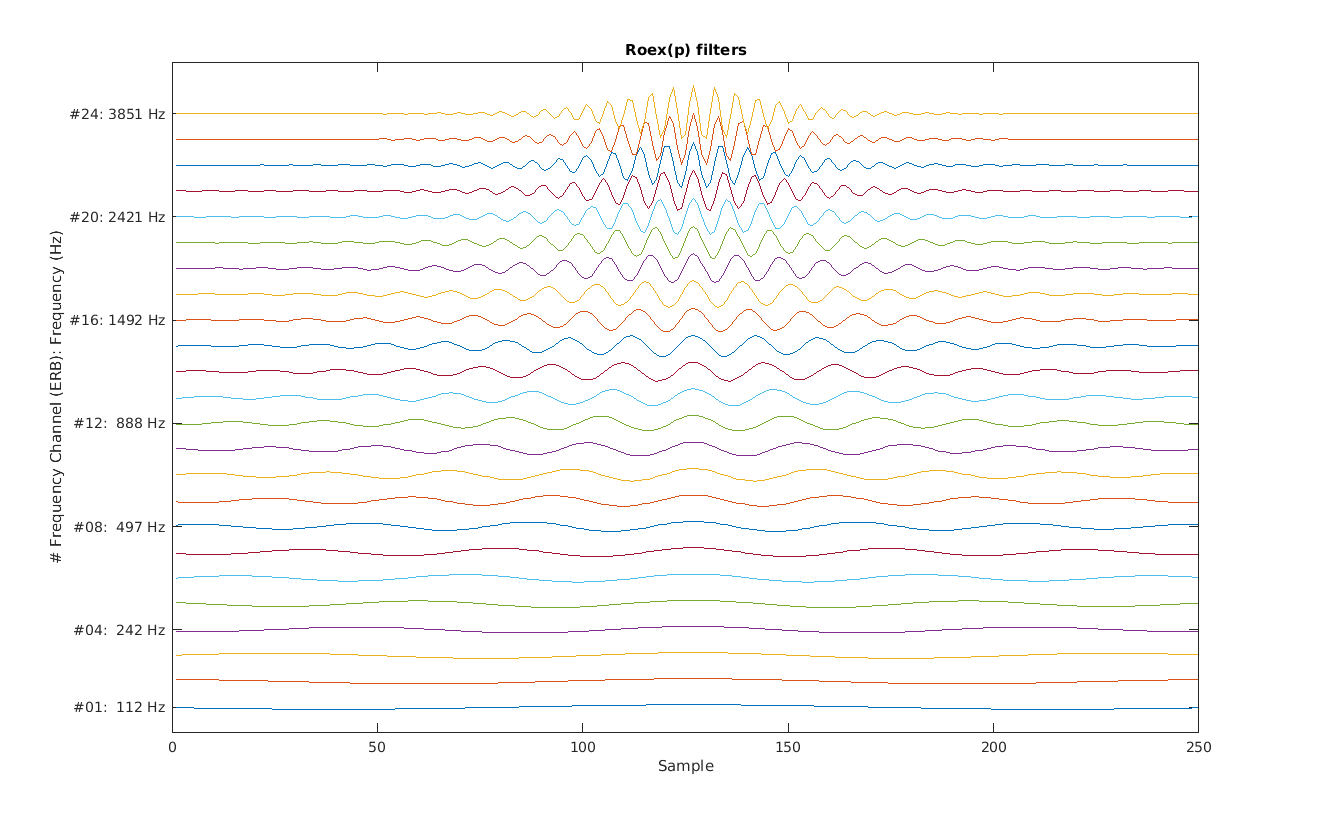Click x-axis tick label "250"

pos(1198,747)
